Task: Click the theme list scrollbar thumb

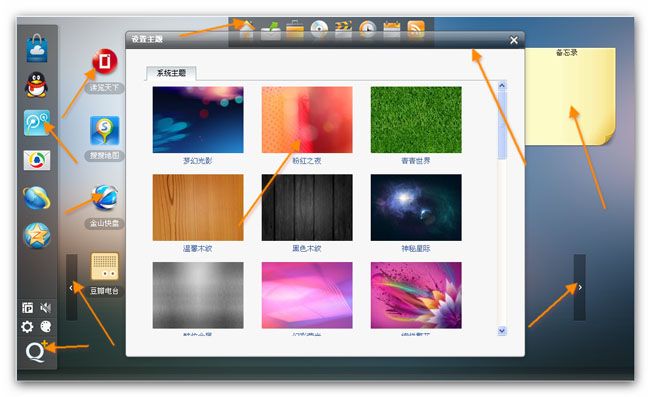Action: coord(502,125)
